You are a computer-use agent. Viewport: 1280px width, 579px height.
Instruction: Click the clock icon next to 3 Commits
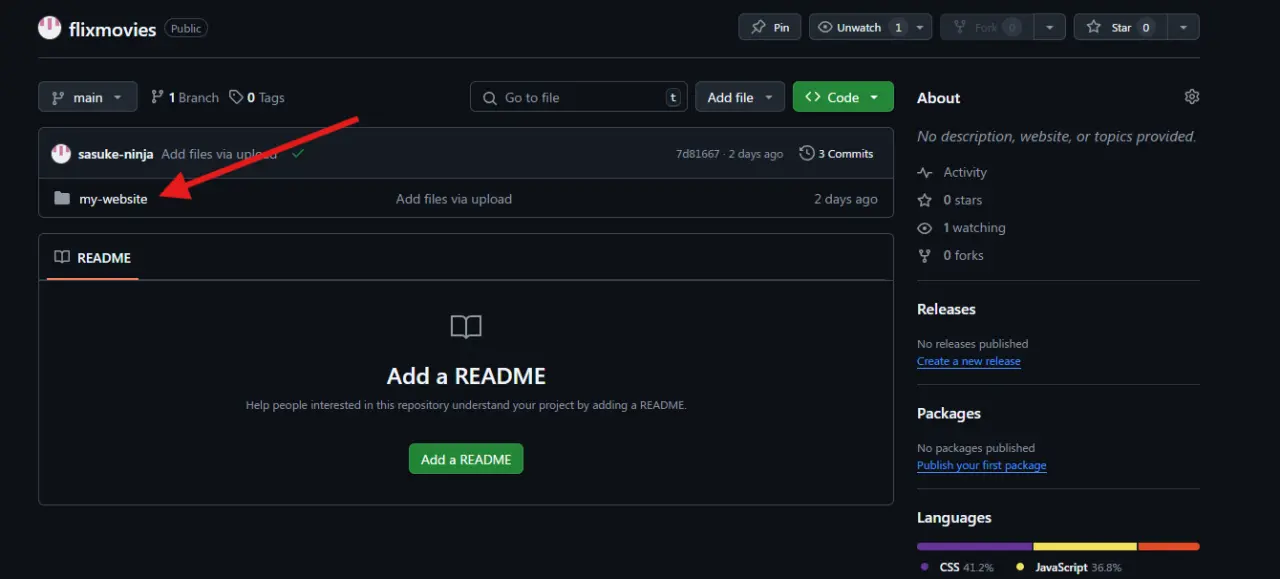point(807,154)
